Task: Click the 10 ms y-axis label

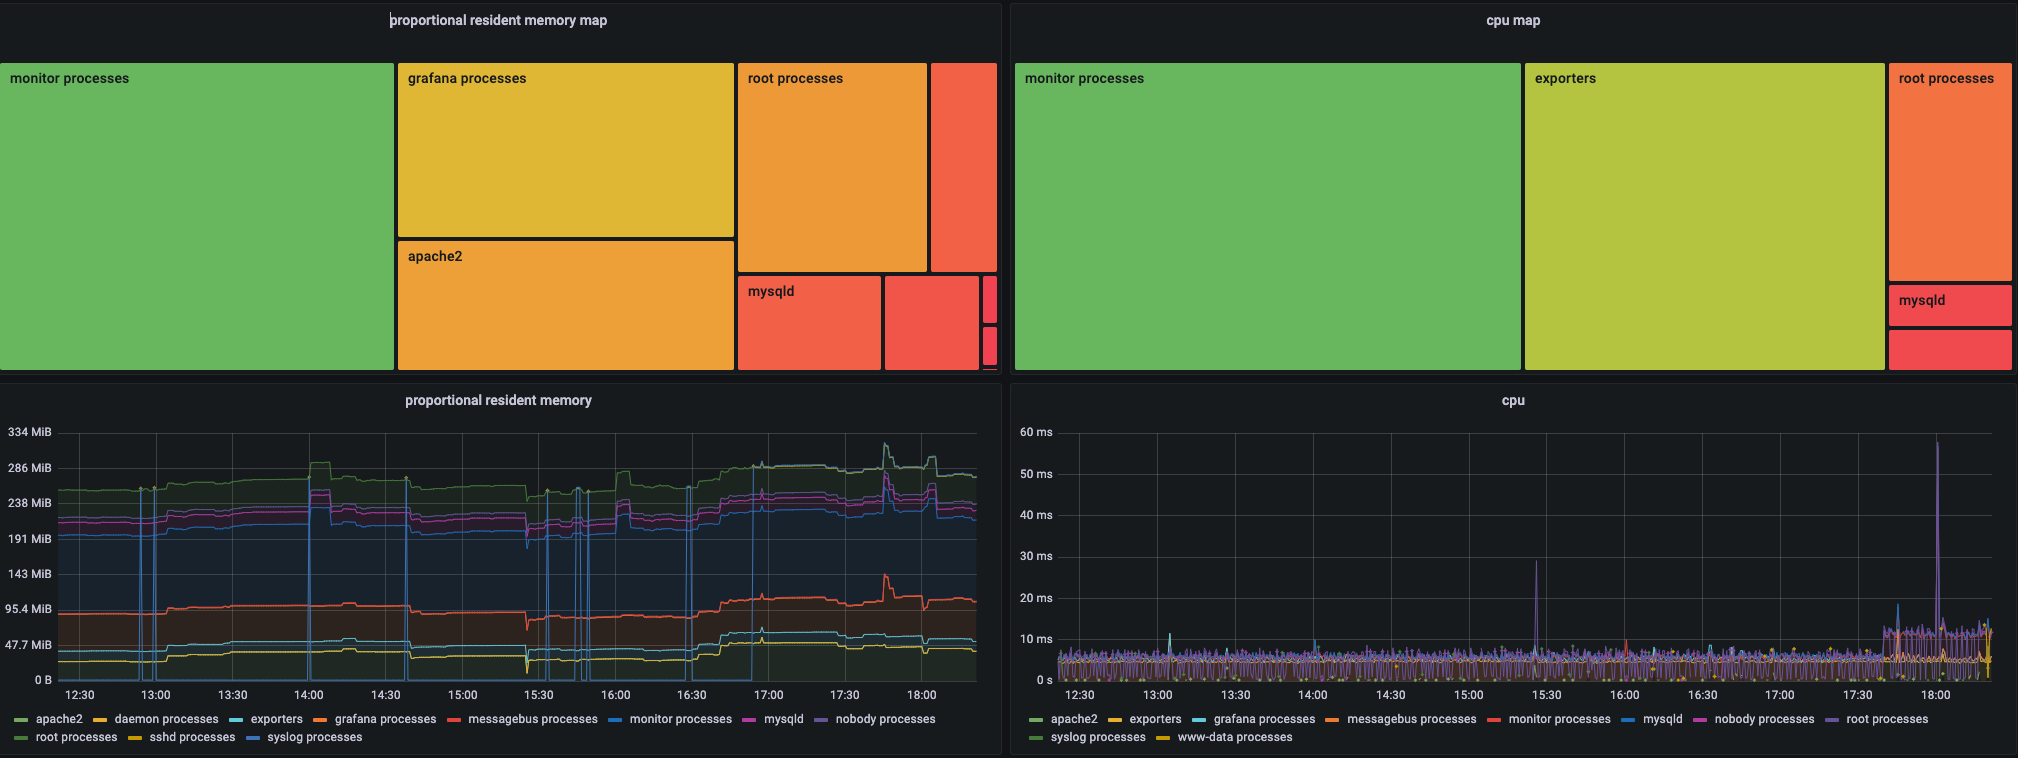Action: click(x=1036, y=639)
